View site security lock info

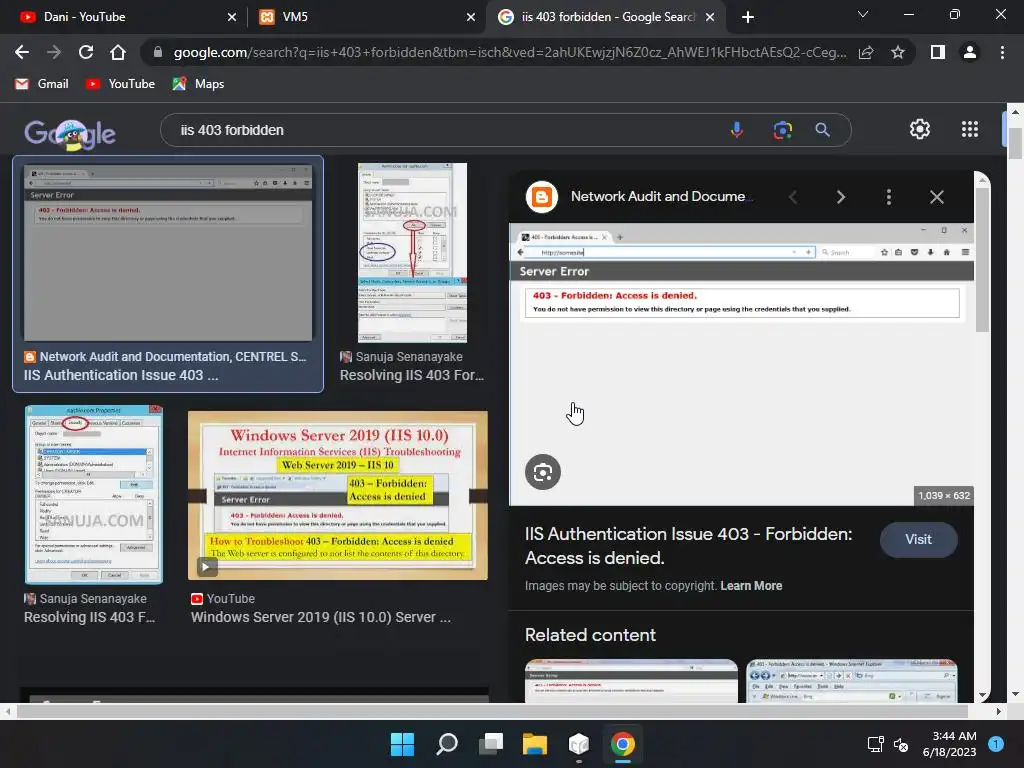(x=157, y=52)
